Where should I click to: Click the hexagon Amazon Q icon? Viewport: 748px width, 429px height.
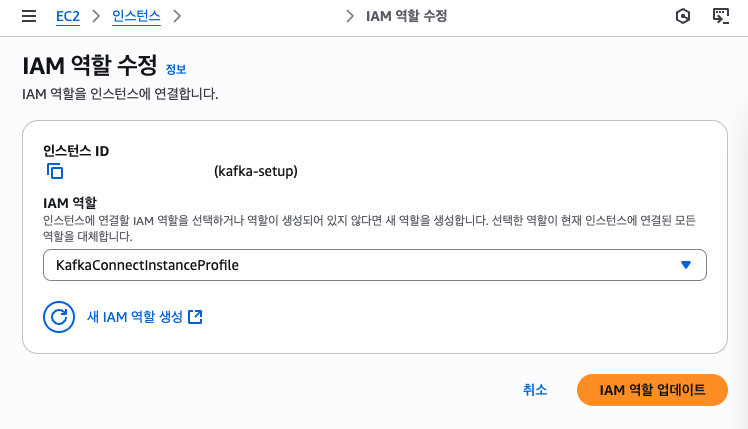tap(682, 16)
